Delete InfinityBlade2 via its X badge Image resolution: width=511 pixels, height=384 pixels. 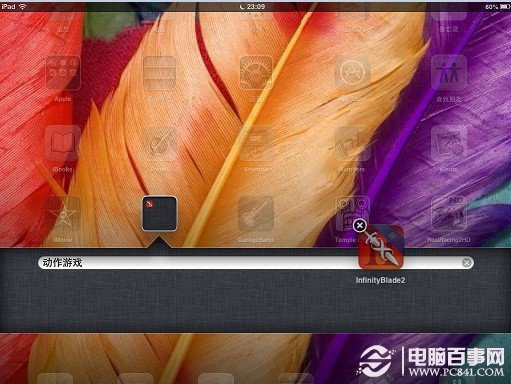tap(360, 226)
